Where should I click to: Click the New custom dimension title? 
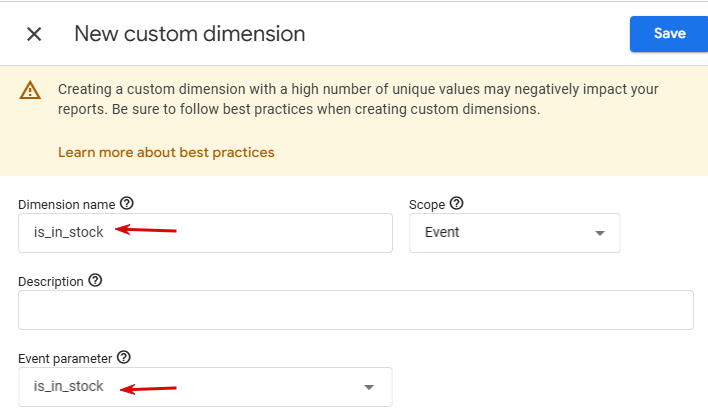[x=190, y=34]
